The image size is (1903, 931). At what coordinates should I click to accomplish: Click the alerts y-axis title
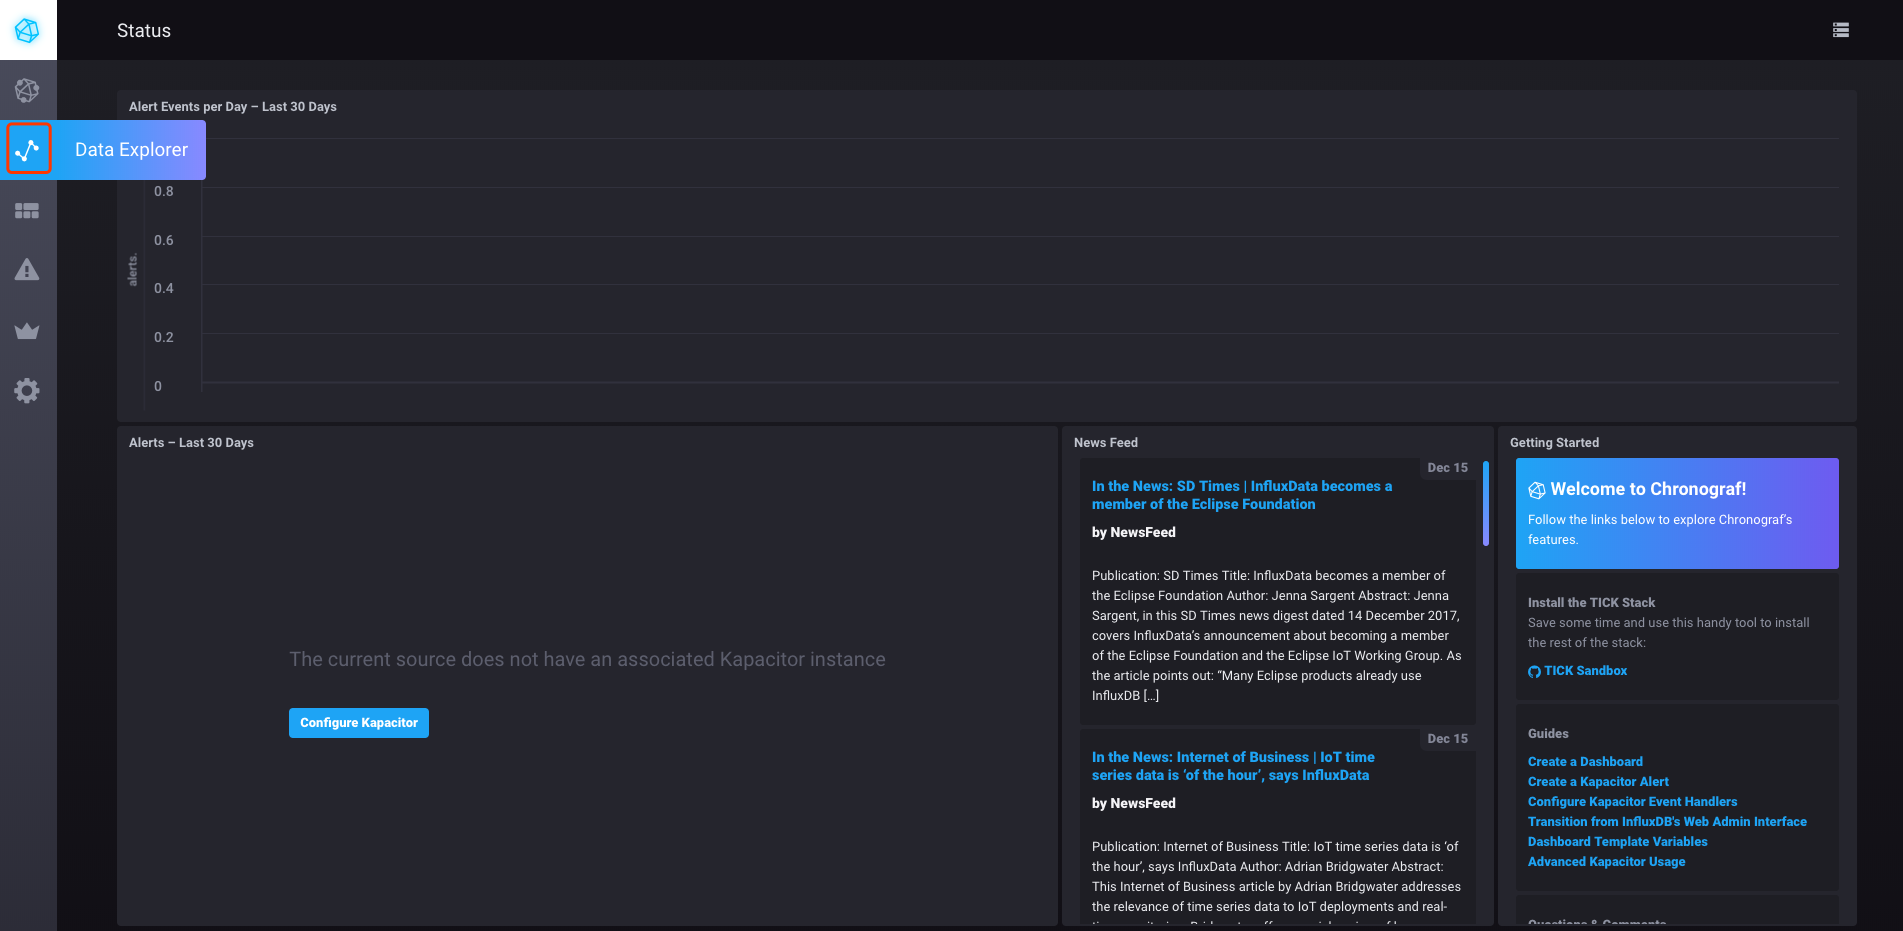coord(133,270)
